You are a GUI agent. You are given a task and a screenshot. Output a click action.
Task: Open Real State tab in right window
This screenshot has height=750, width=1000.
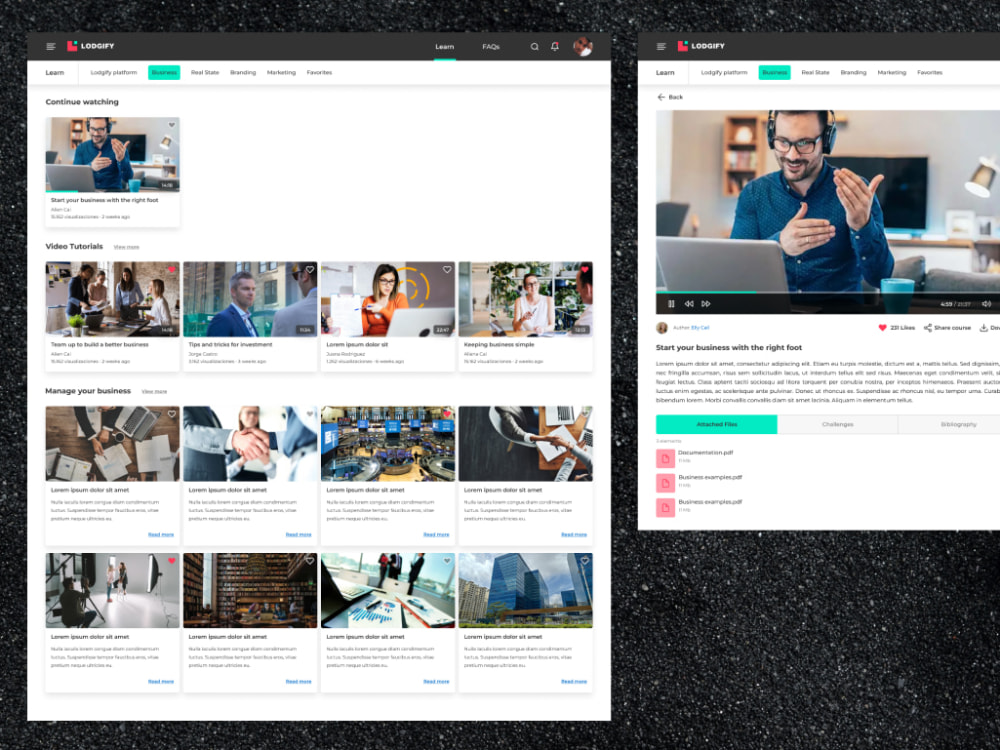815,73
